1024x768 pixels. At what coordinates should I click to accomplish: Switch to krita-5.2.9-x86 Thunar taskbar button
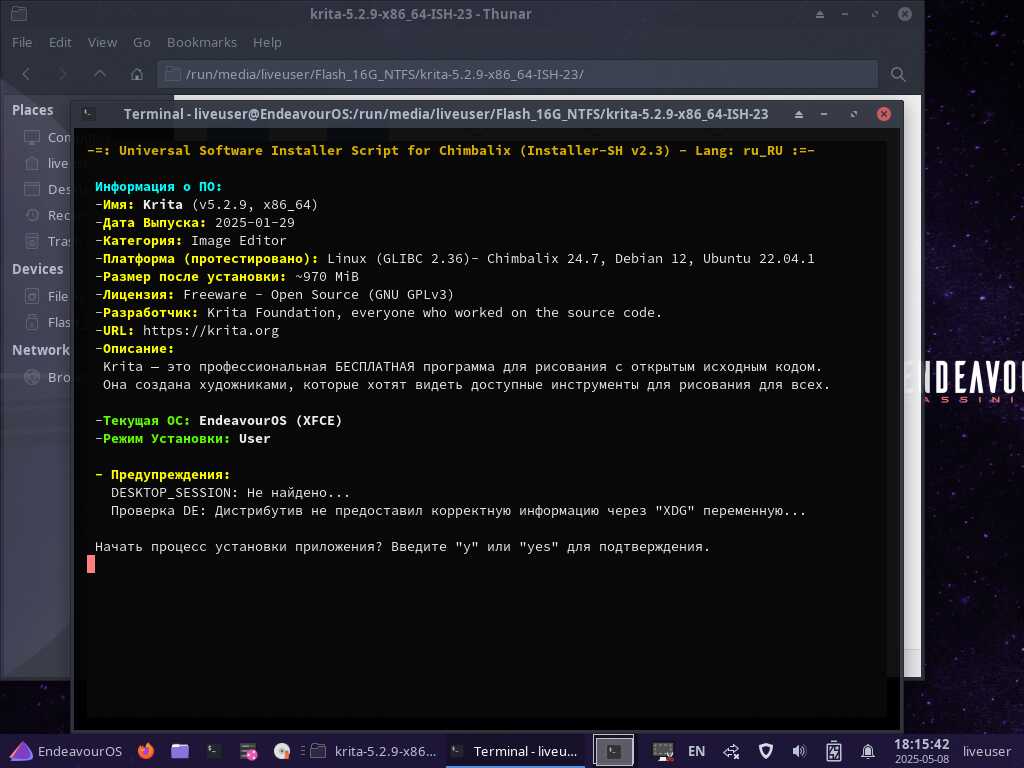pos(374,752)
